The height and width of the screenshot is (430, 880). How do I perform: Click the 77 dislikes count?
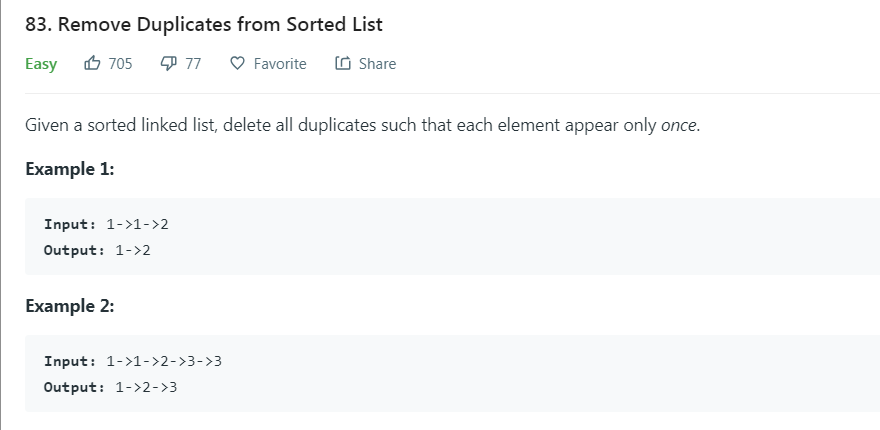[193, 63]
